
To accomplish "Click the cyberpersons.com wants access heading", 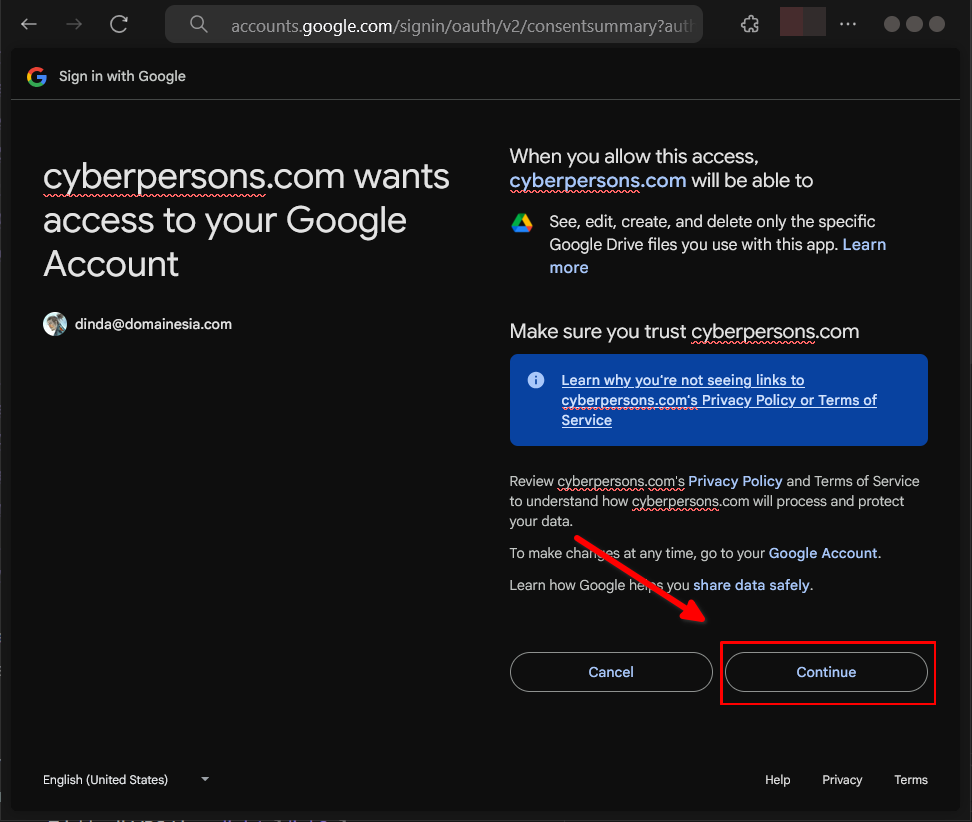I will coord(246,220).
